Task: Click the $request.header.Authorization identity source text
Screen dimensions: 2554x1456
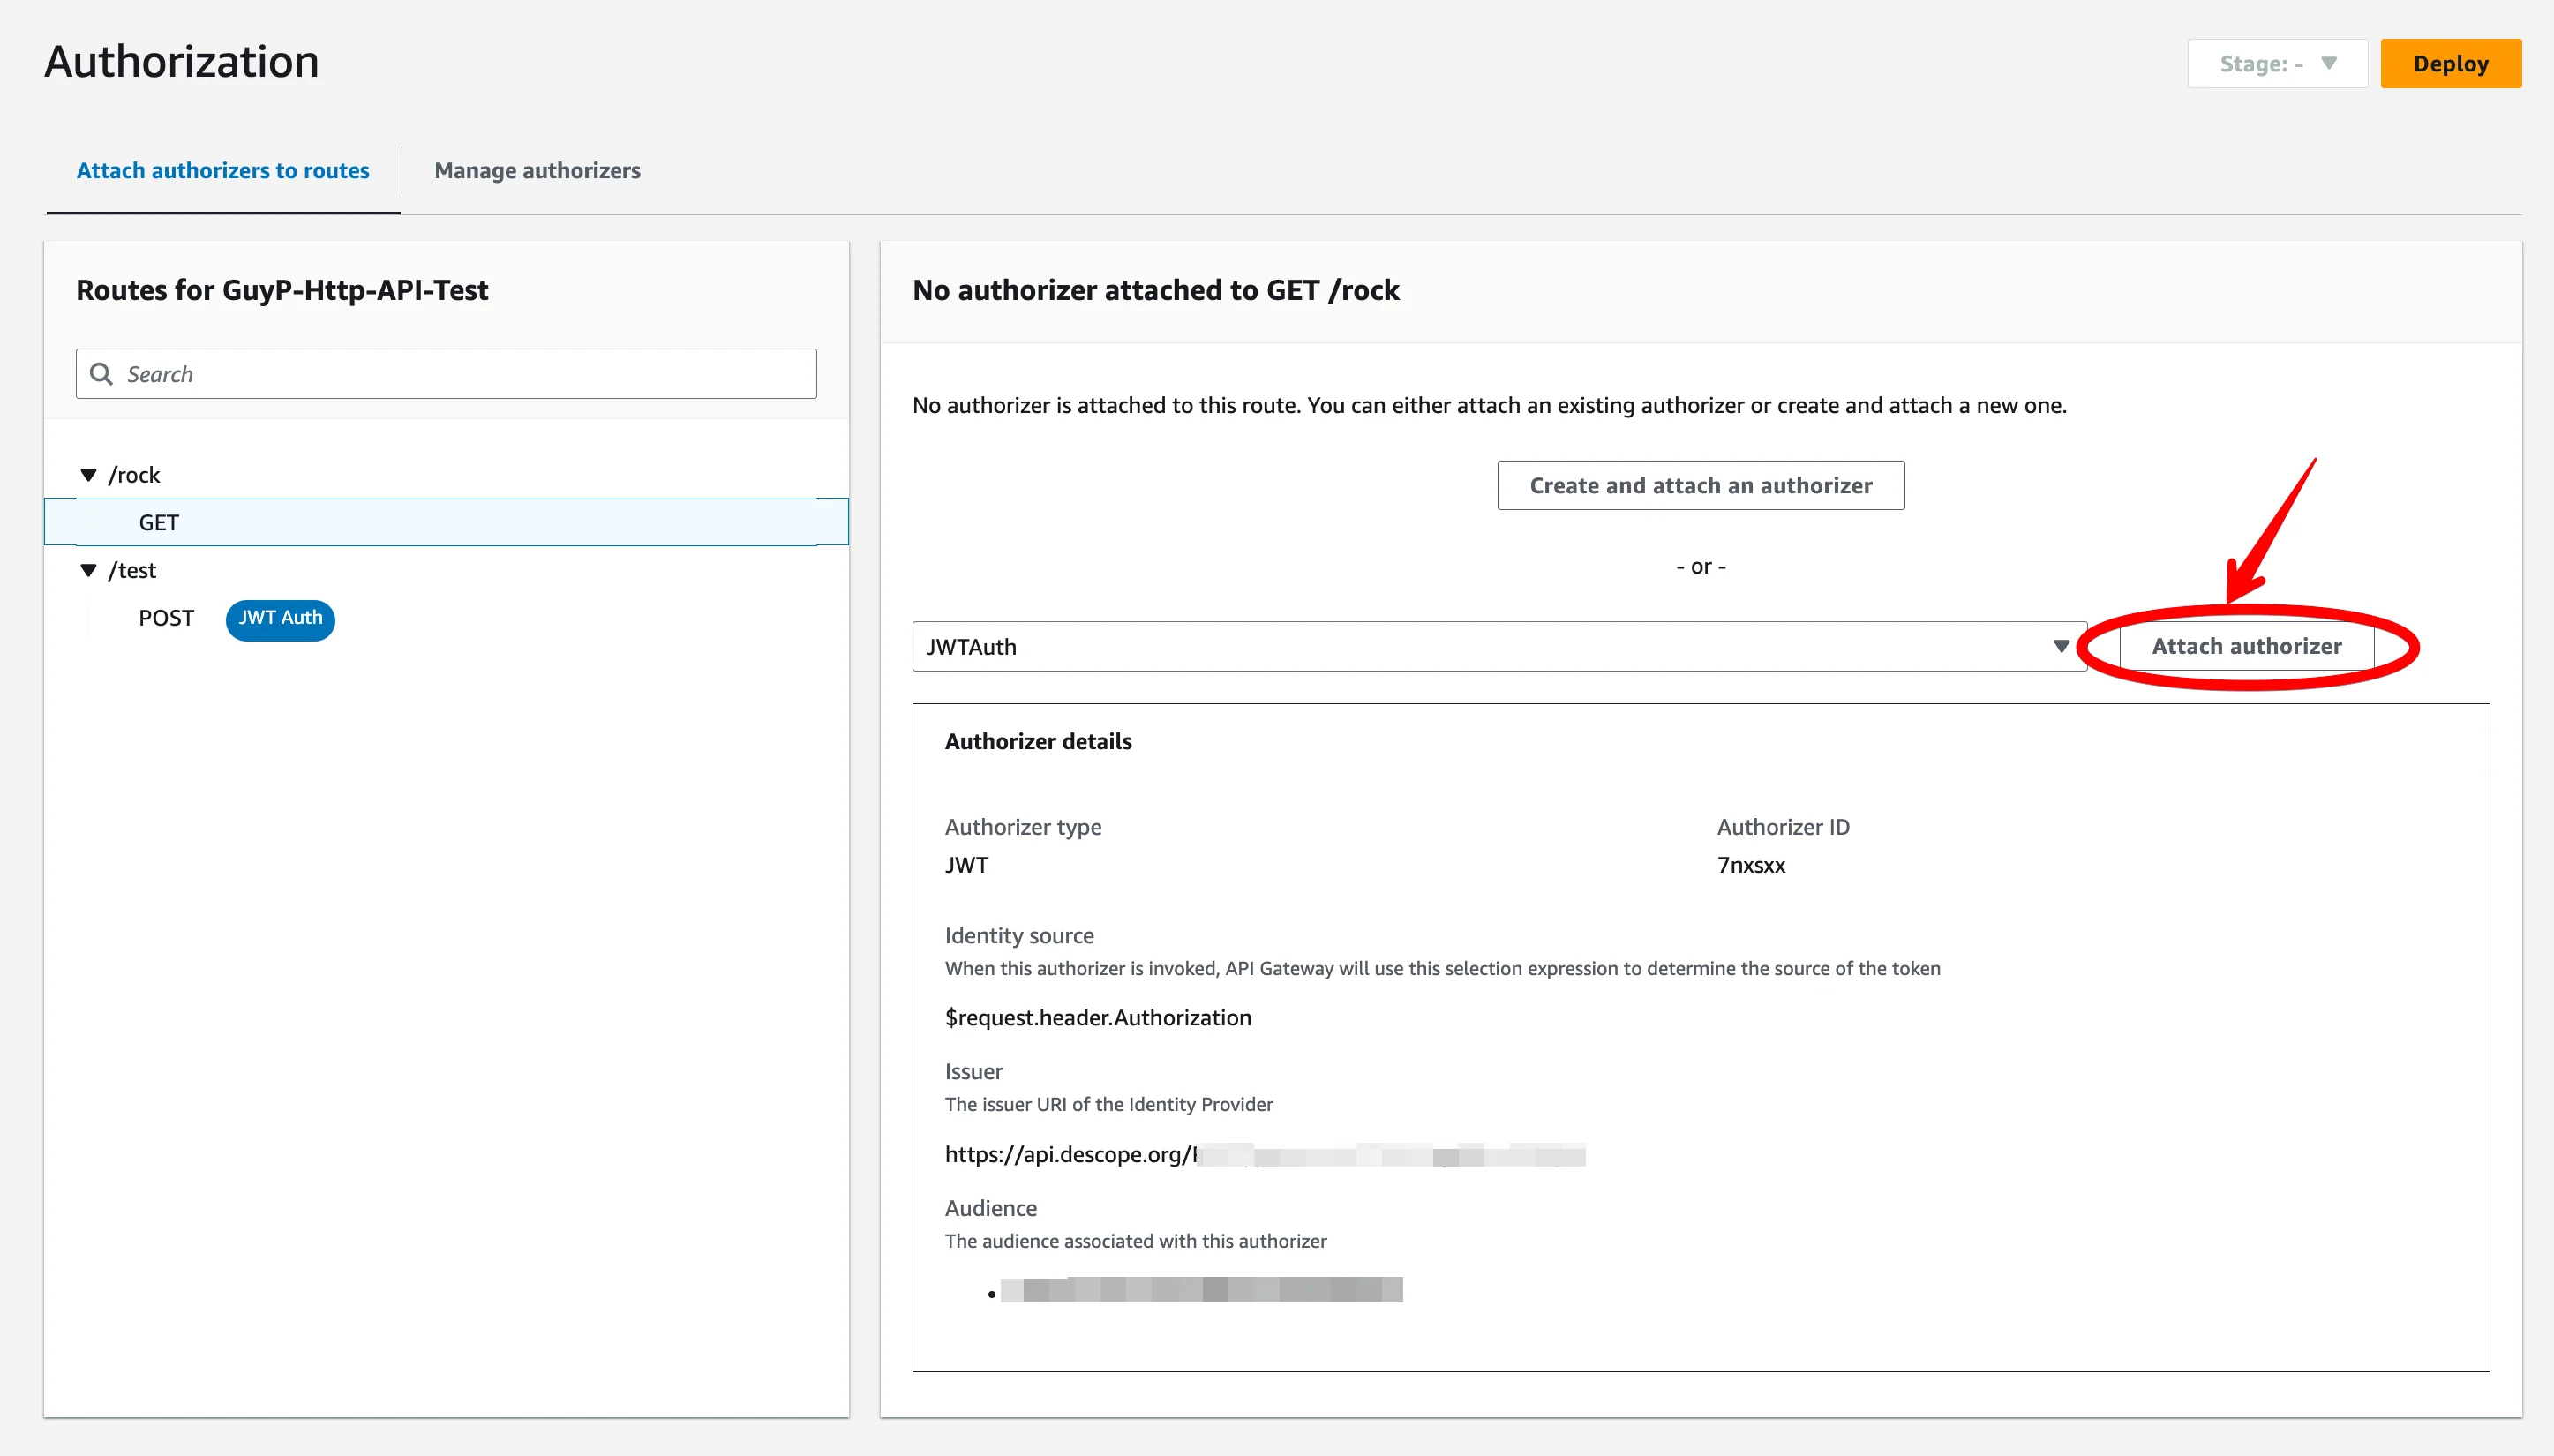Action: click(1097, 1017)
